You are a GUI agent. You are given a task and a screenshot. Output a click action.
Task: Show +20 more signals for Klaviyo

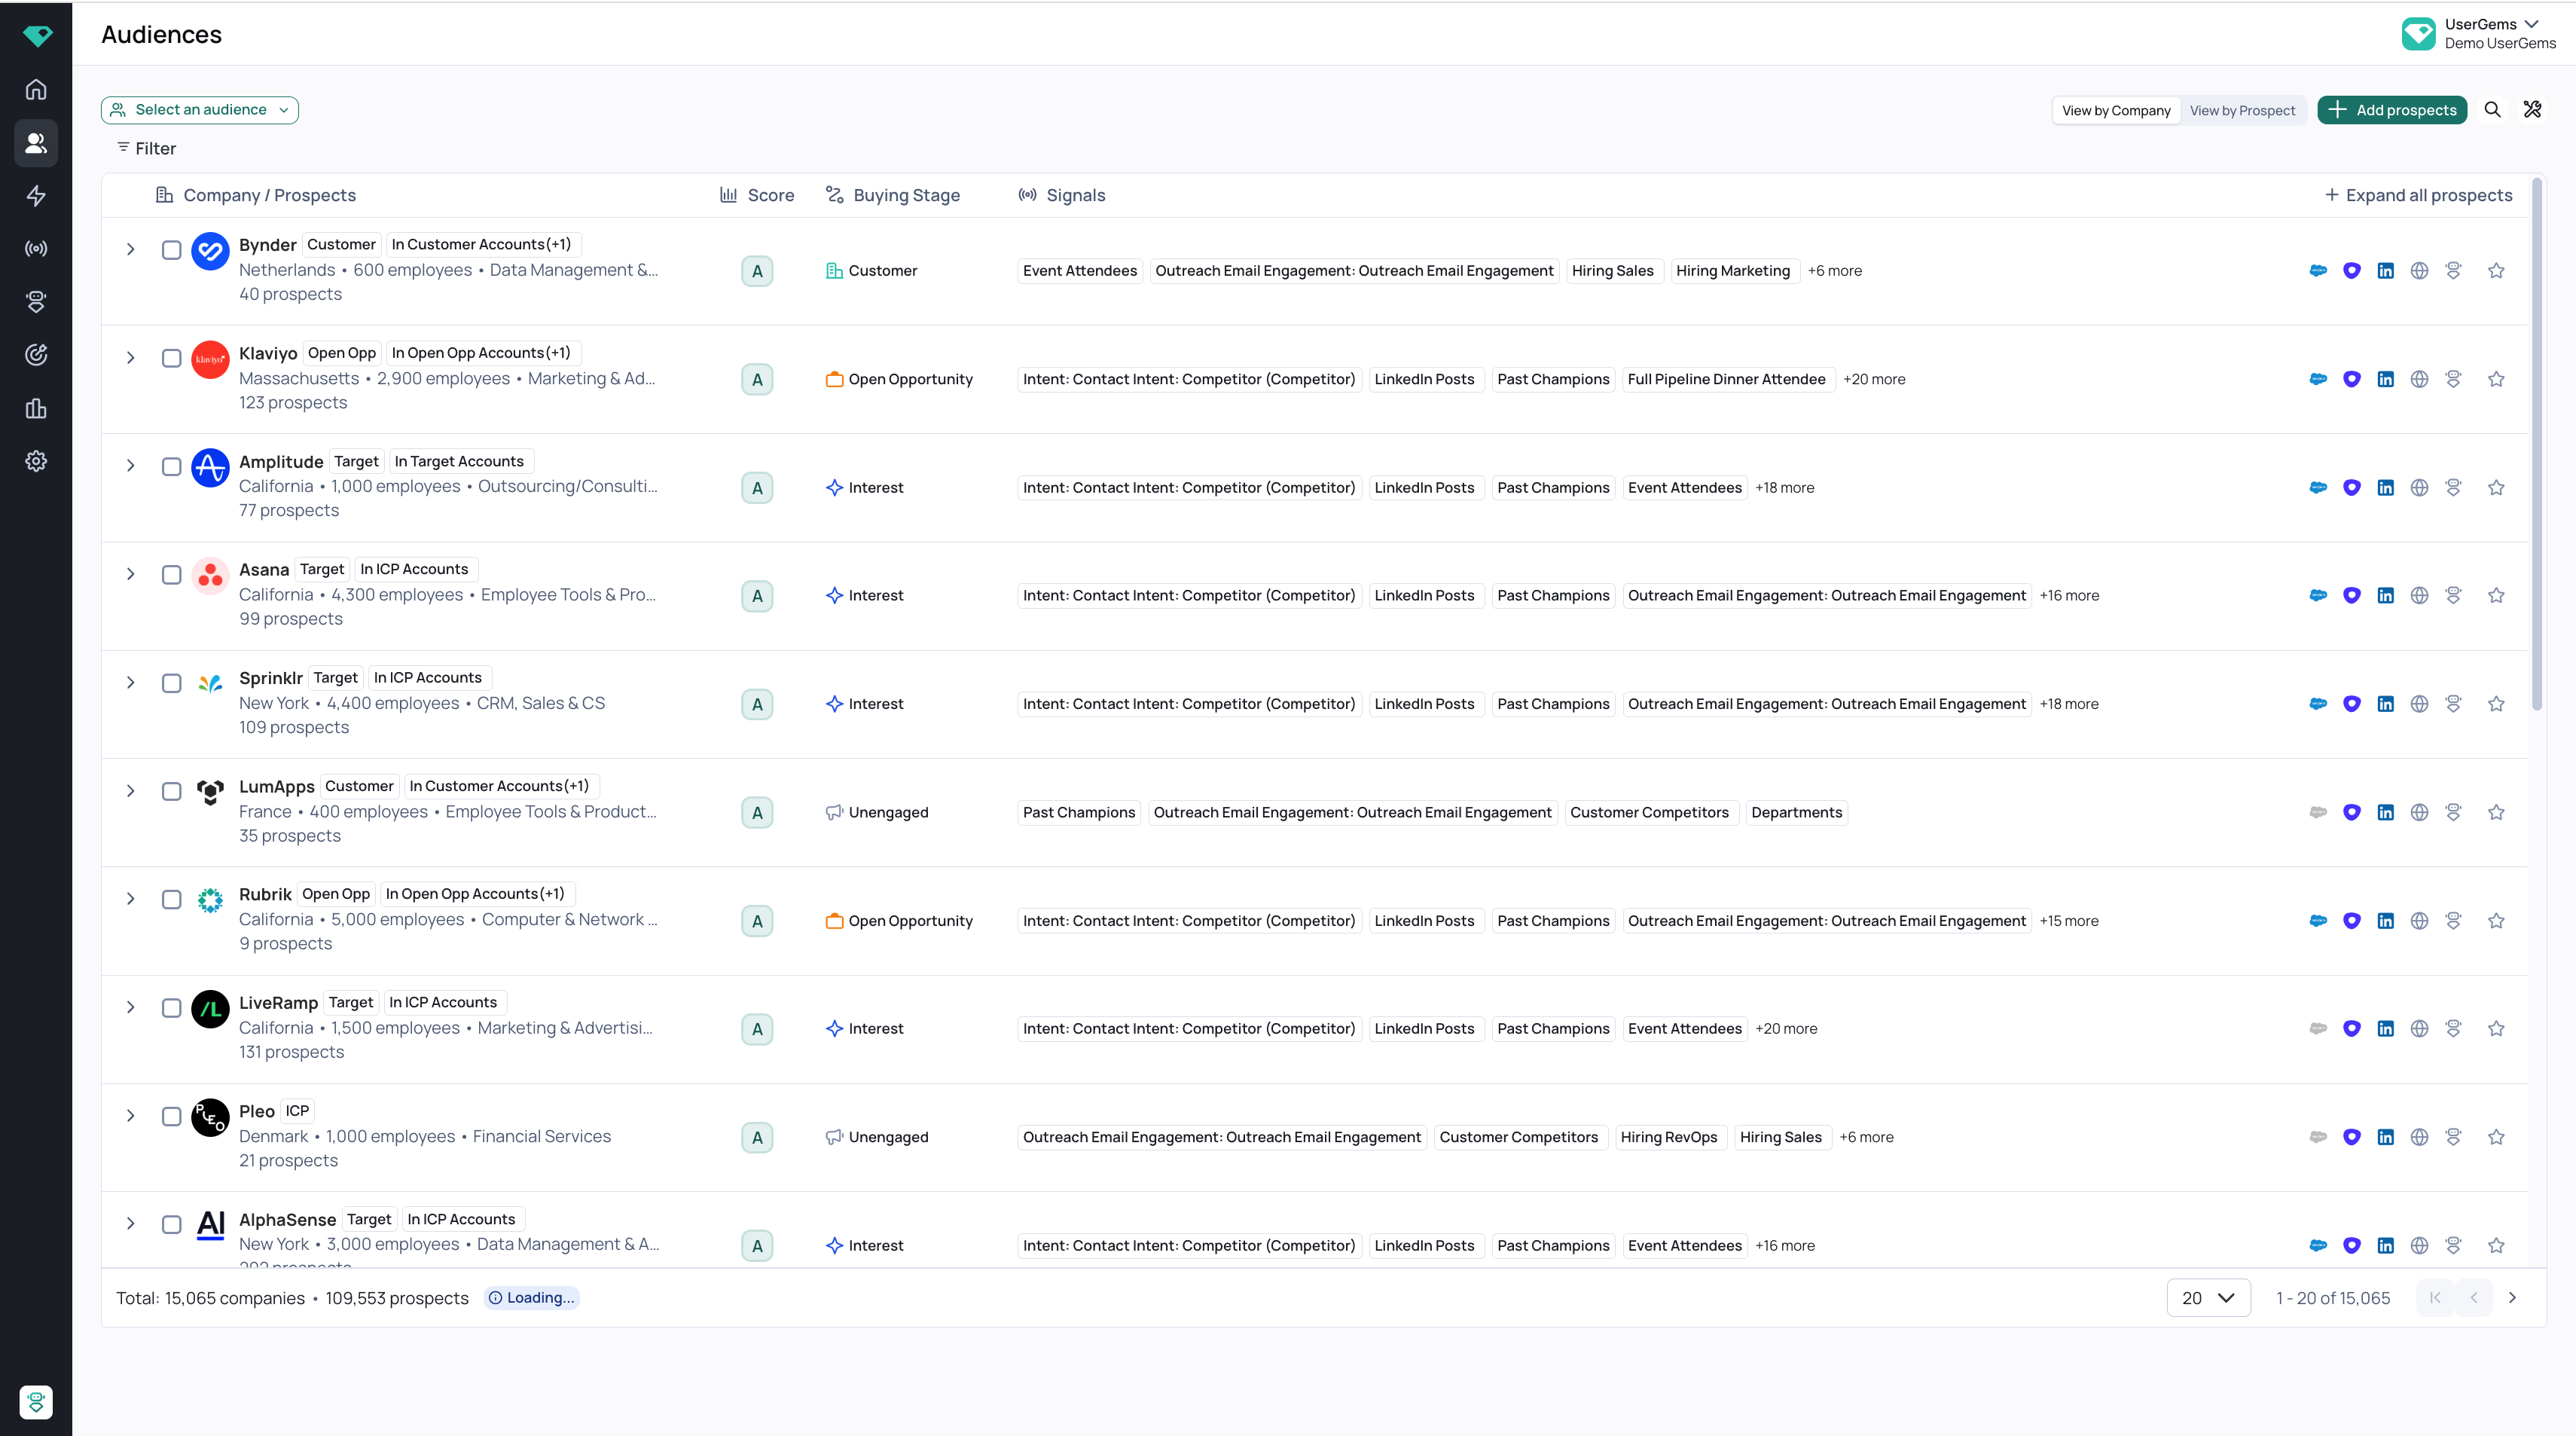point(1874,379)
